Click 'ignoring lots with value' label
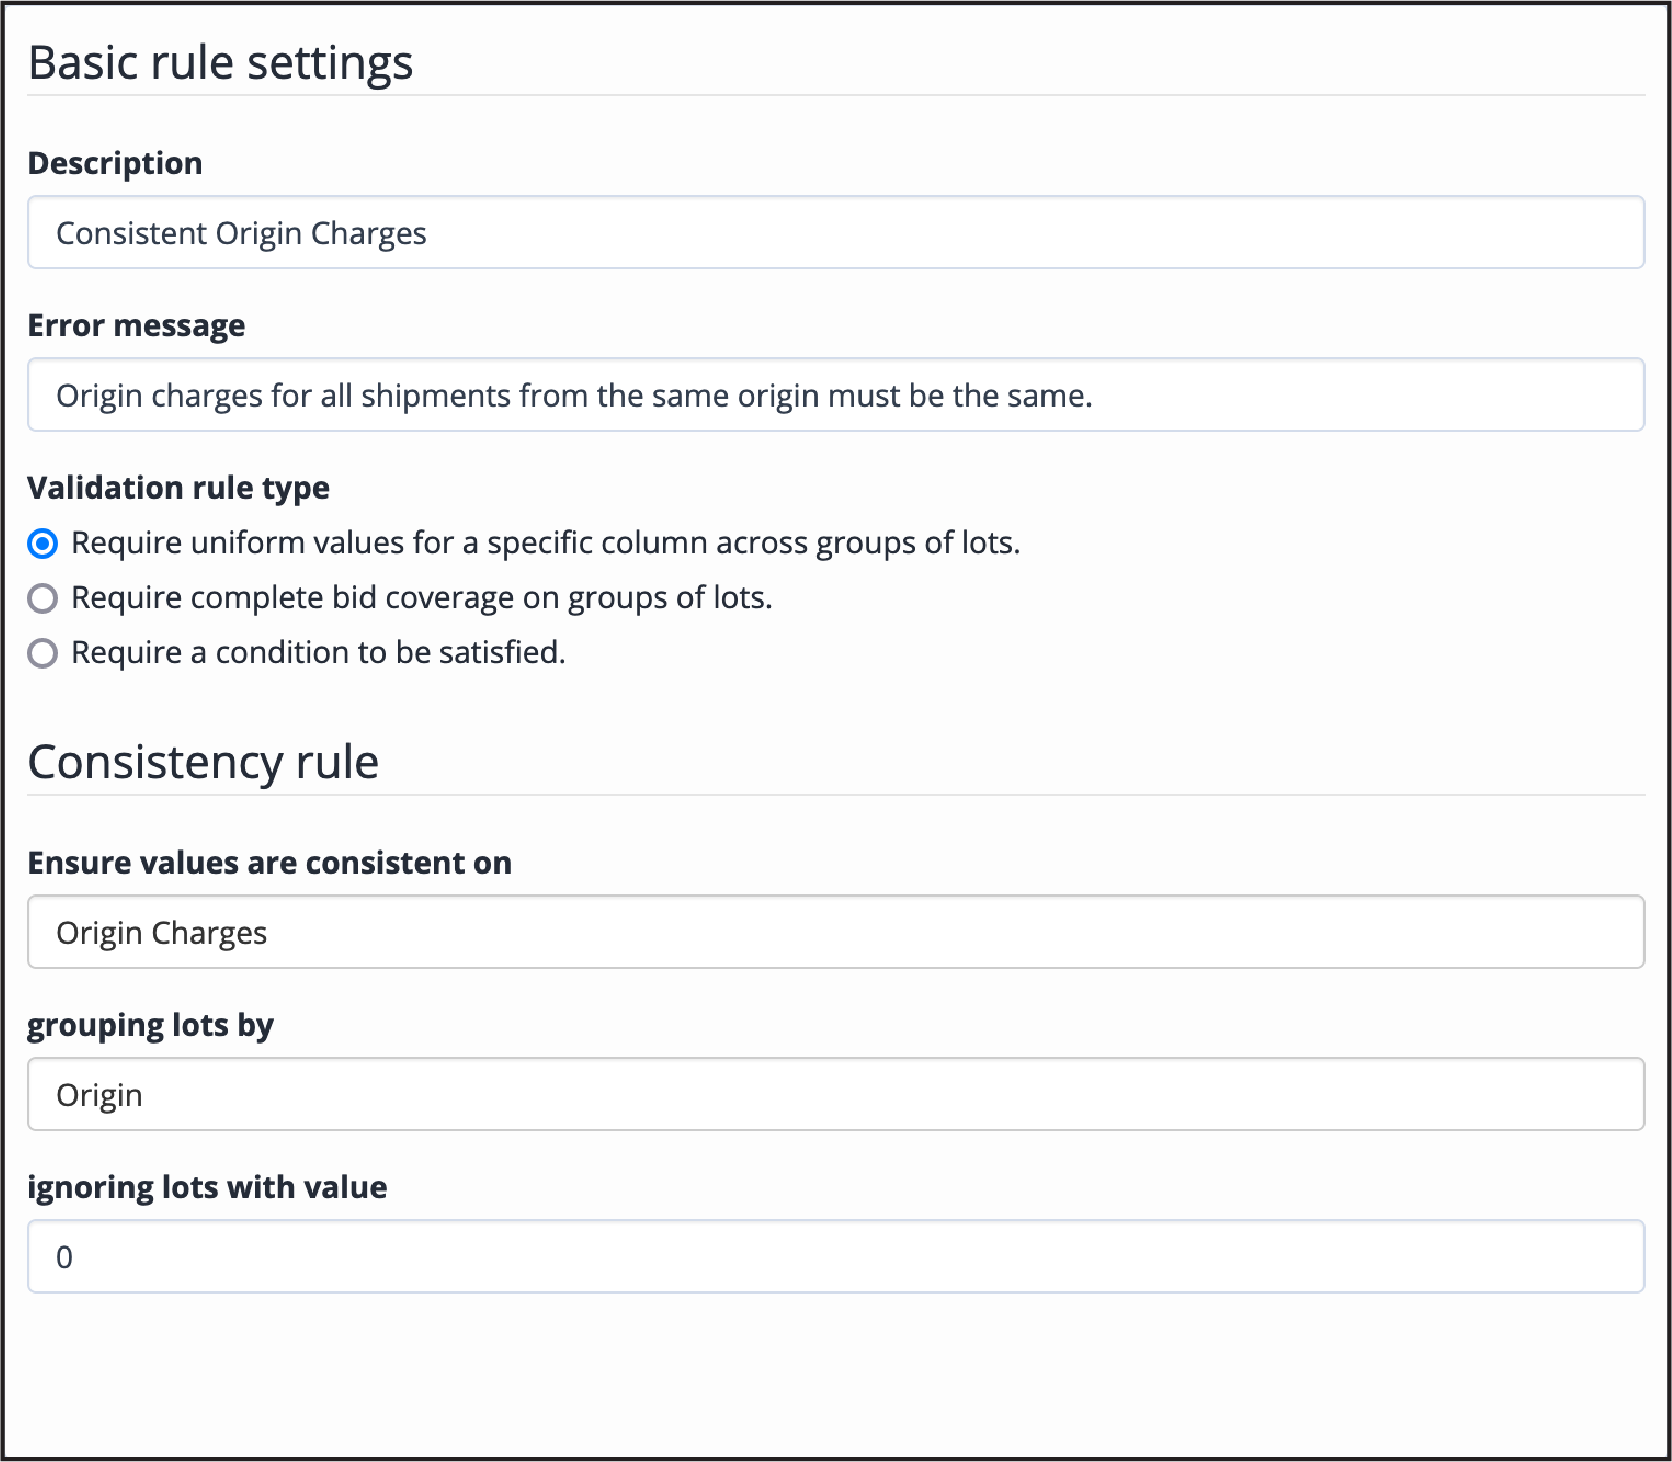Image resolution: width=1672 pixels, height=1462 pixels. [x=207, y=1187]
